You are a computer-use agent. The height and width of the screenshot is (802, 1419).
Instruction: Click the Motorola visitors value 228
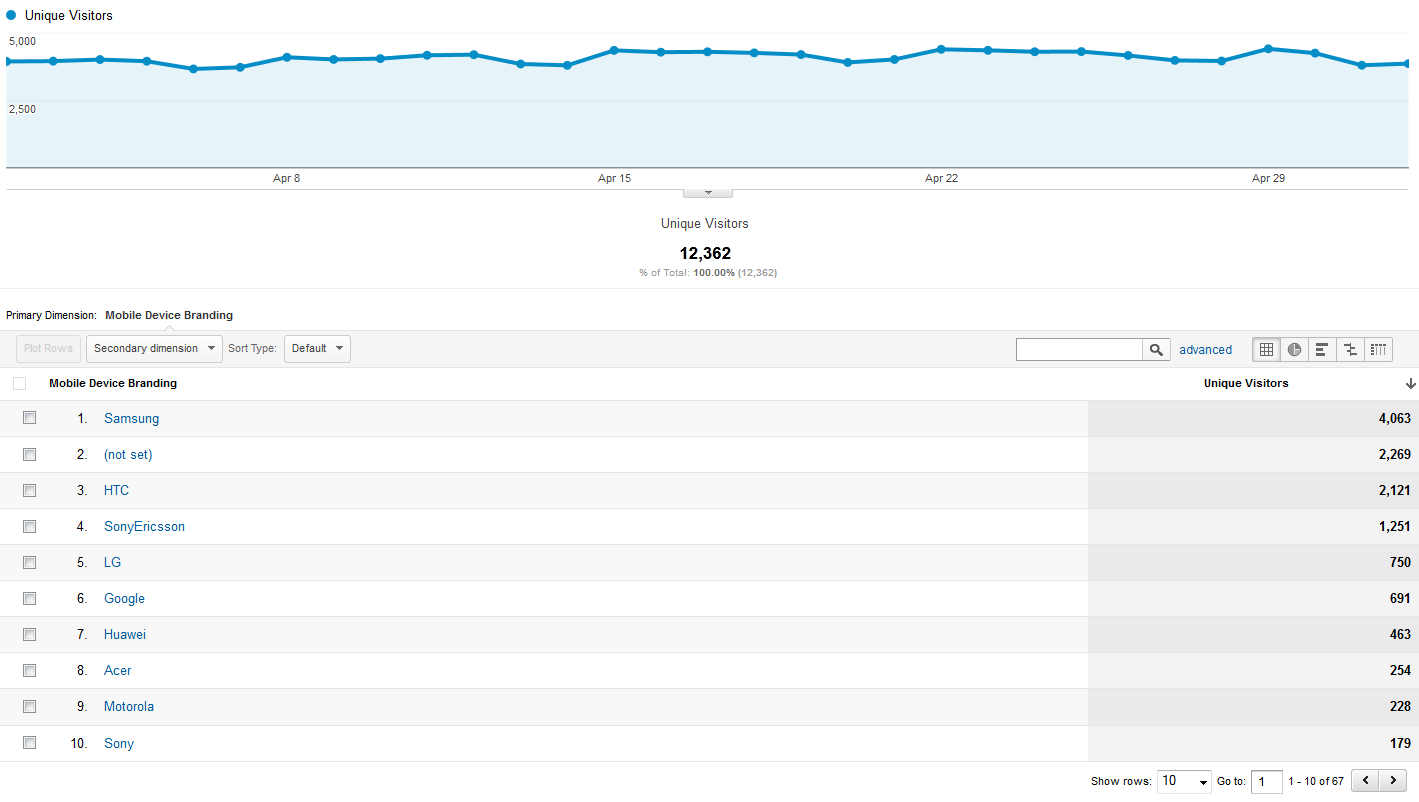1400,707
